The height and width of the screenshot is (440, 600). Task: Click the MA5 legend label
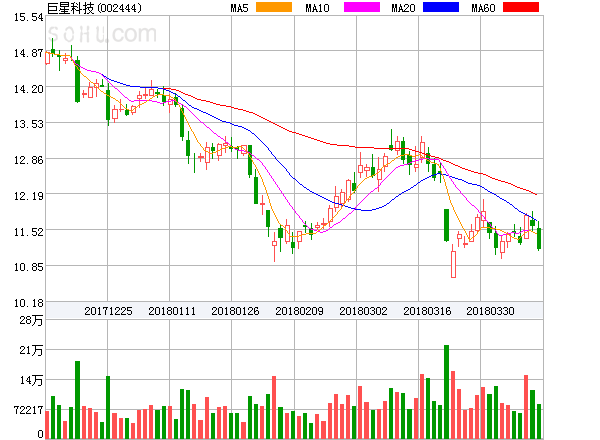(x=240, y=8)
